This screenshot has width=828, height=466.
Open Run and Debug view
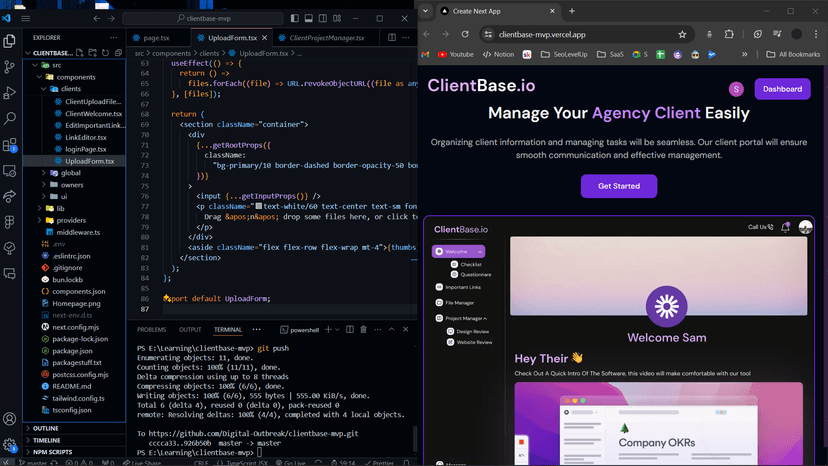point(10,93)
